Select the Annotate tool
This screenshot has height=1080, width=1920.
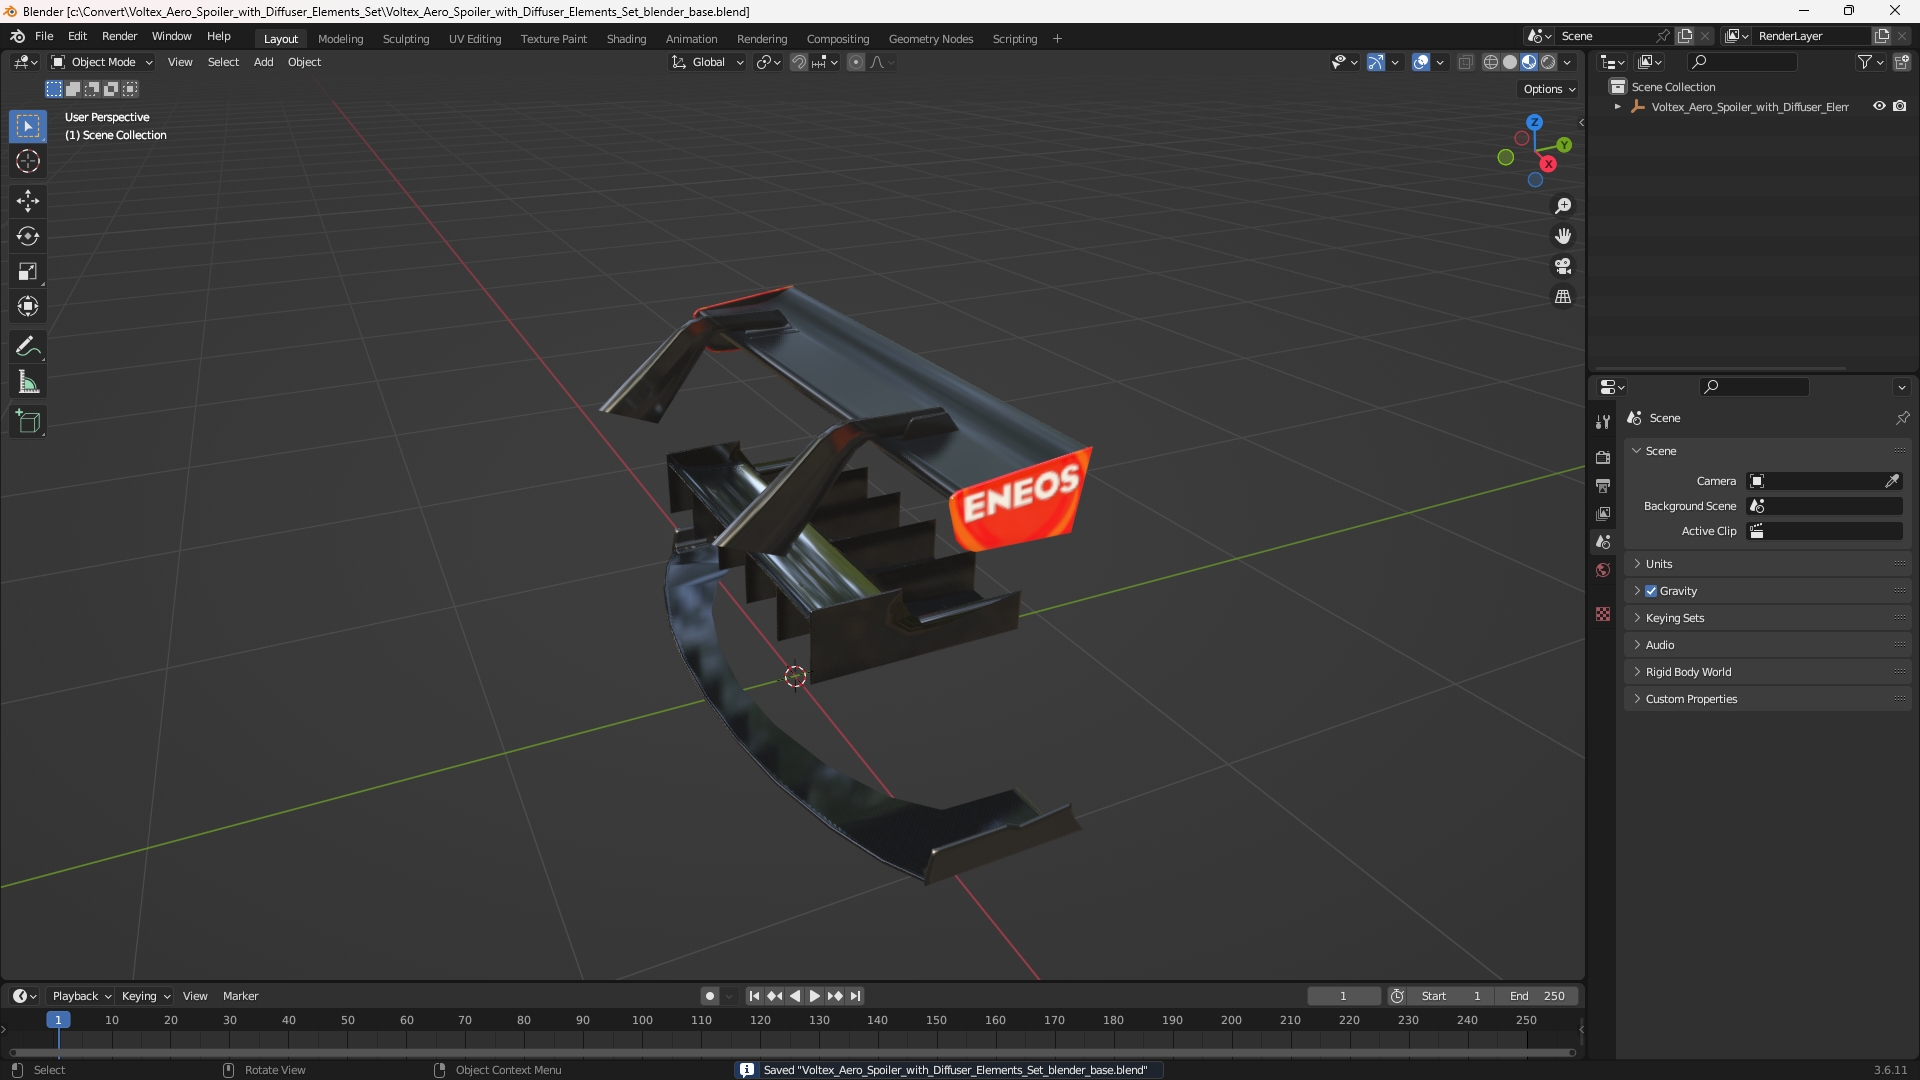pyautogui.click(x=28, y=347)
